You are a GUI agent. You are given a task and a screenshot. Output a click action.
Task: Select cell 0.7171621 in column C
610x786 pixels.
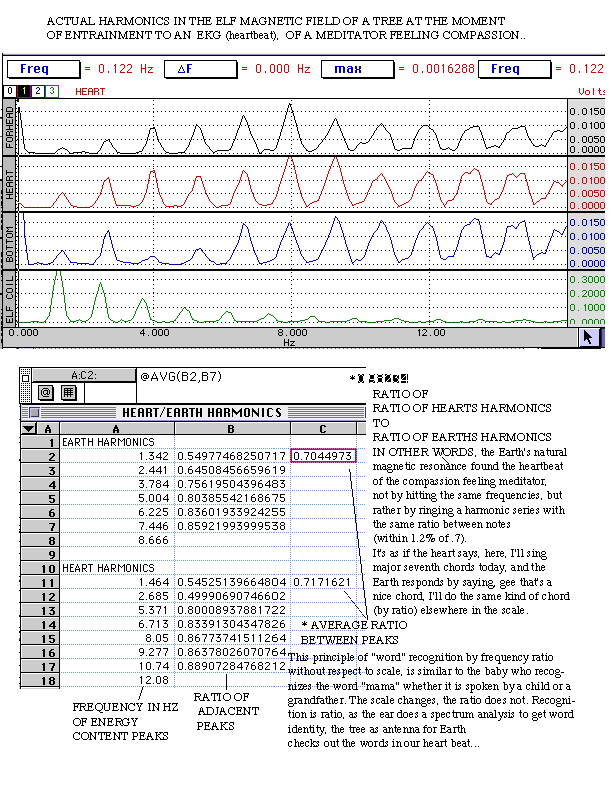pos(323,582)
